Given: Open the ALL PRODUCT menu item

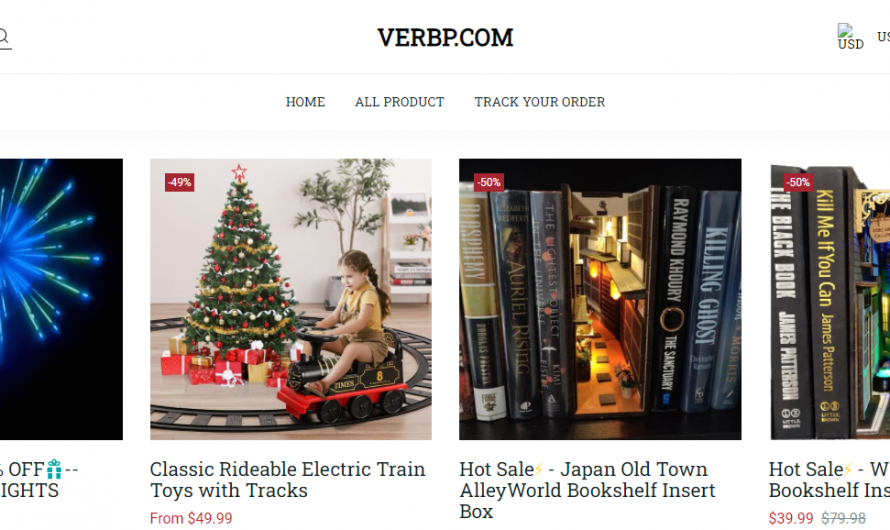Looking at the screenshot, I should pos(400,102).
